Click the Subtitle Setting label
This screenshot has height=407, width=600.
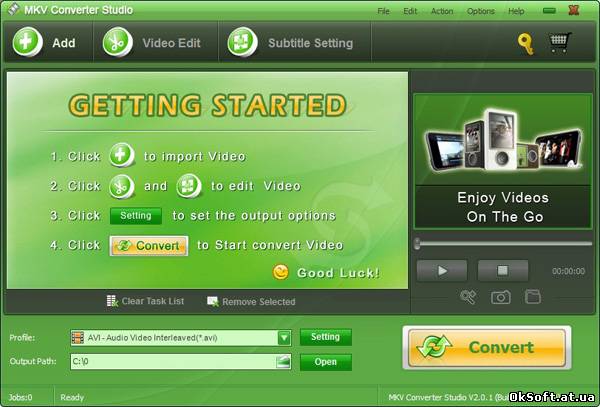pos(310,43)
